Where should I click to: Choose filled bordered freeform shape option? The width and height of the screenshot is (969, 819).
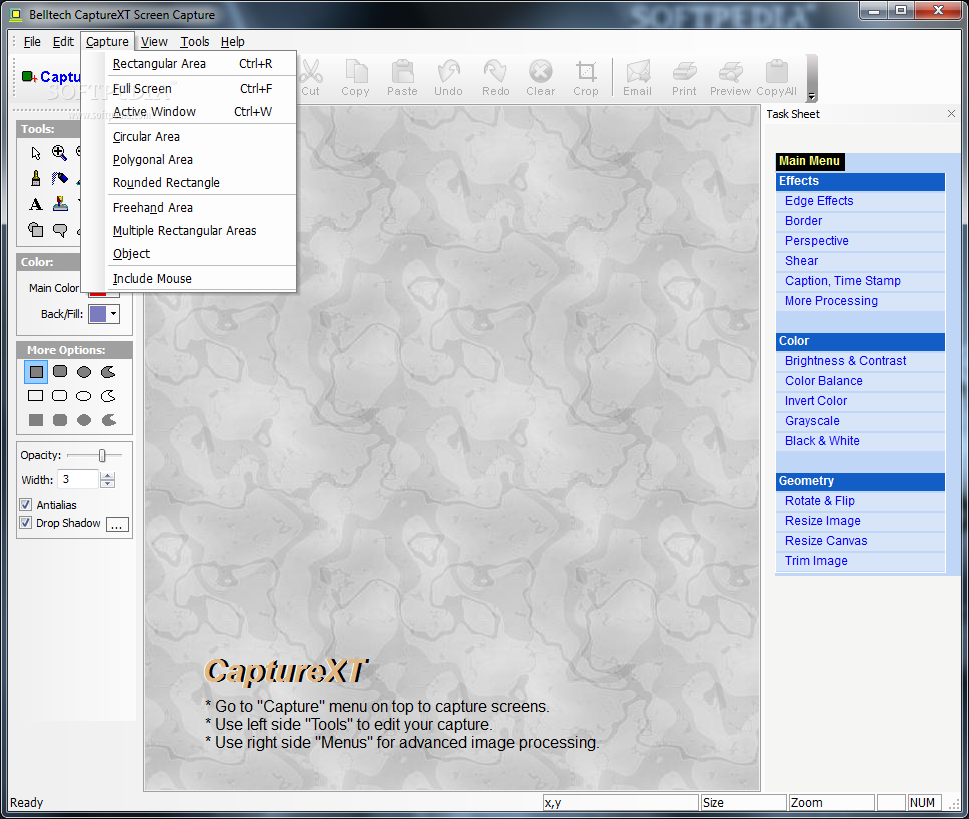point(108,371)
